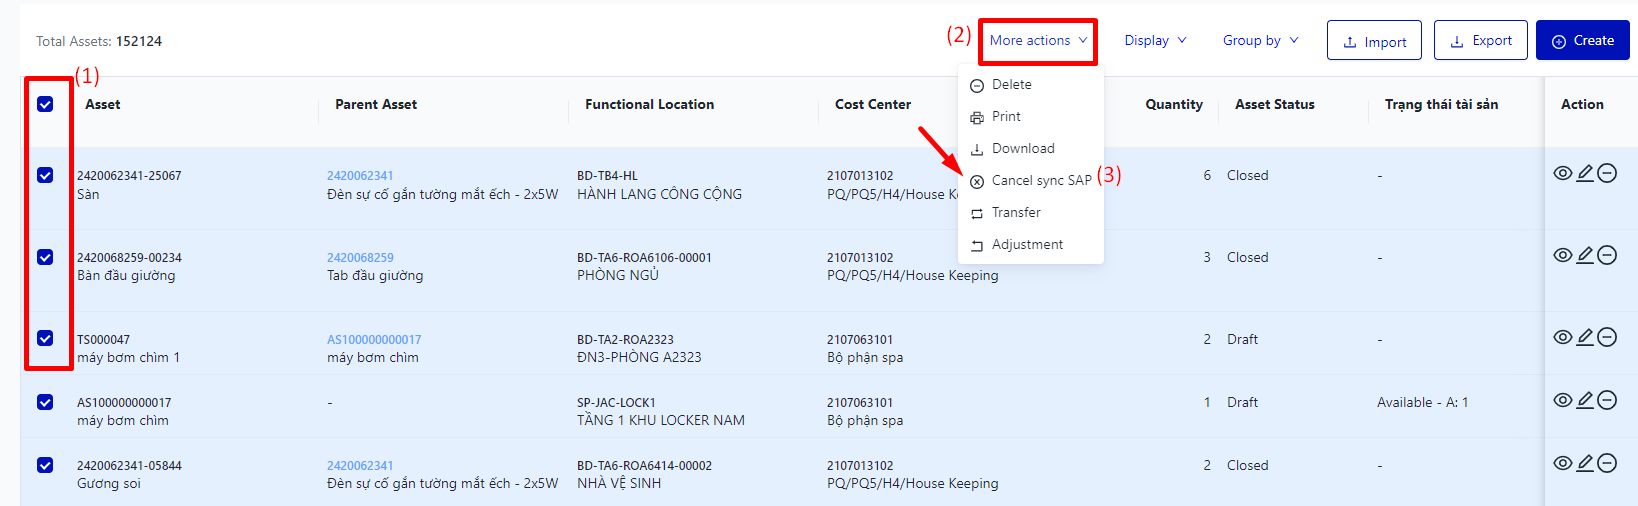Click view eye icon for asset AS100000000017
This screenshot has width=1638, height=506.
[1562, 400]
